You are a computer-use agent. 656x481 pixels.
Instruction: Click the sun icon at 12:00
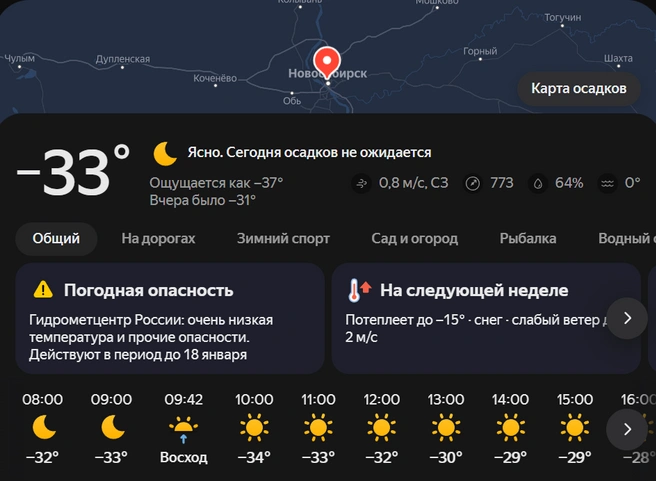(x=382, y=427)
